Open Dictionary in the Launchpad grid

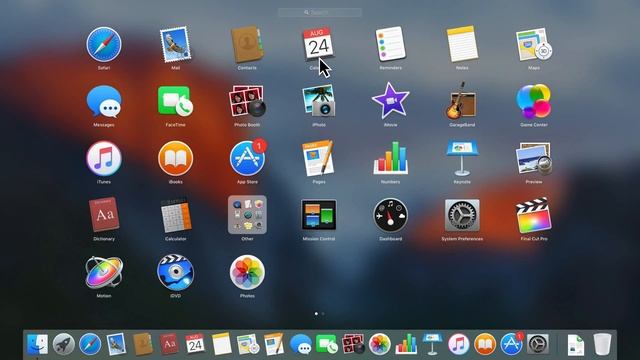point(104,215)
